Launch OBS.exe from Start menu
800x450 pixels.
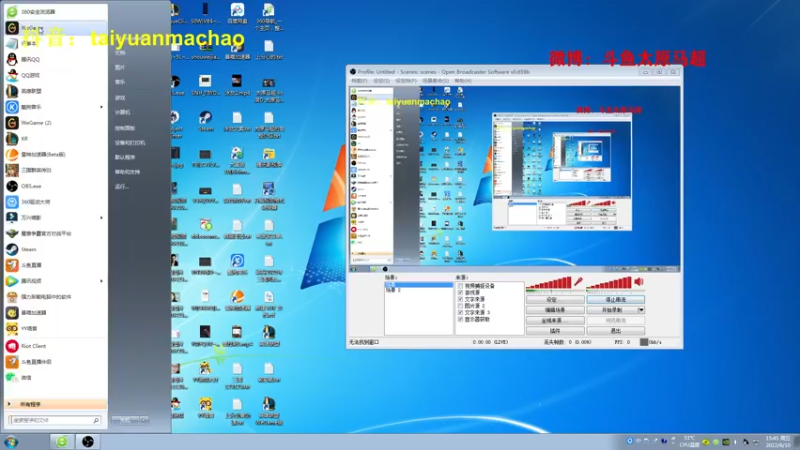[55, 186]
